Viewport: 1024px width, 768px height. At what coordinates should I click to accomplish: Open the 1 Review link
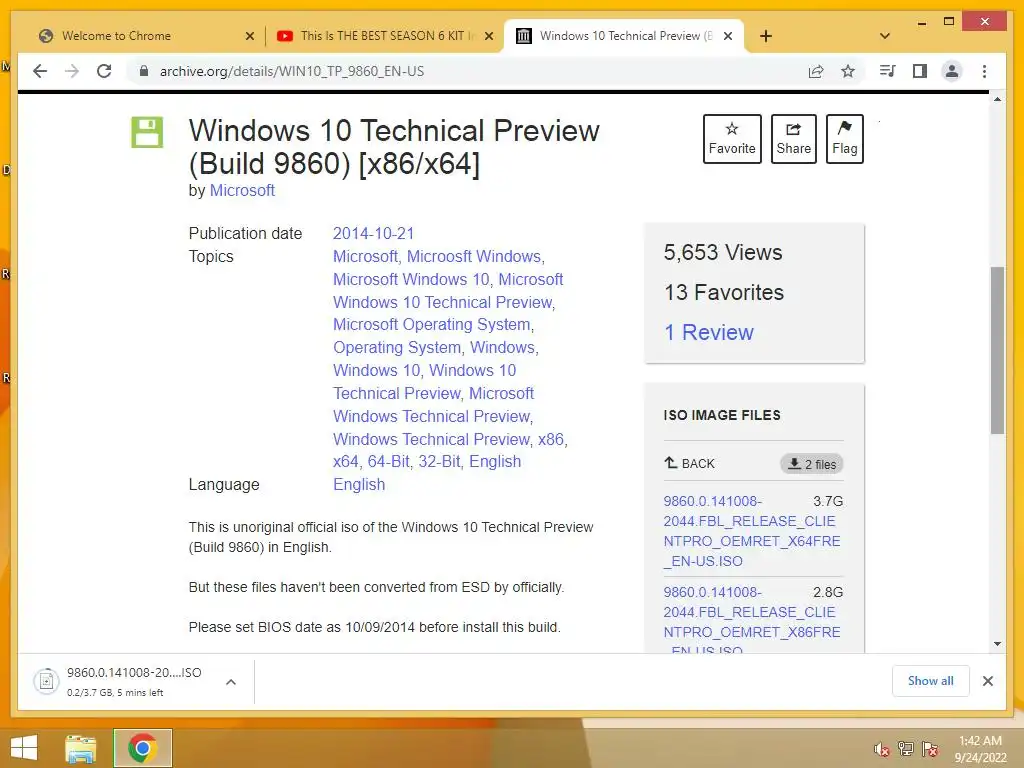709,332
